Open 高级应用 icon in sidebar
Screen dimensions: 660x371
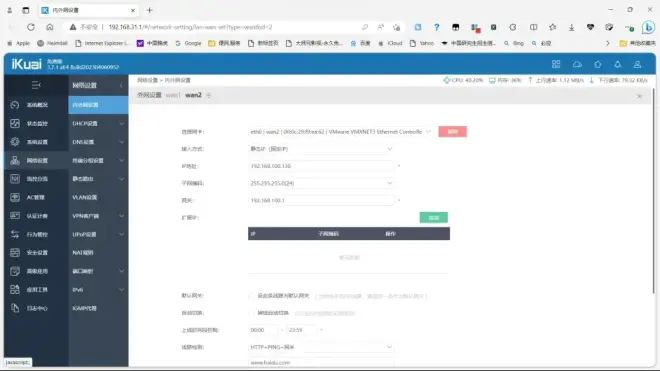pos(15,271)
